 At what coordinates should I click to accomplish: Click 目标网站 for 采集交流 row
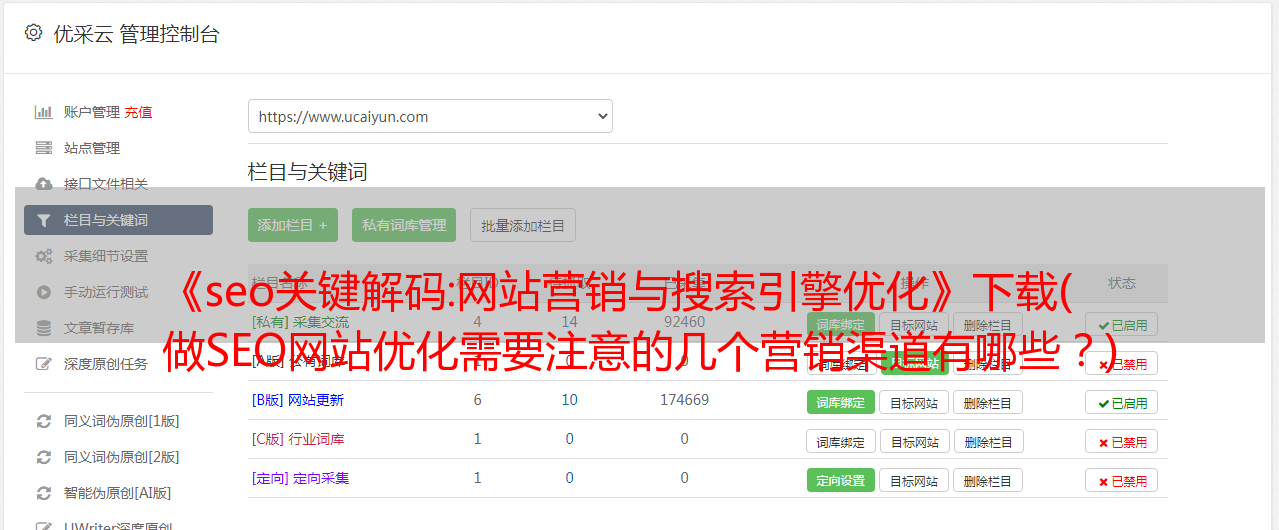coord(914,324)
